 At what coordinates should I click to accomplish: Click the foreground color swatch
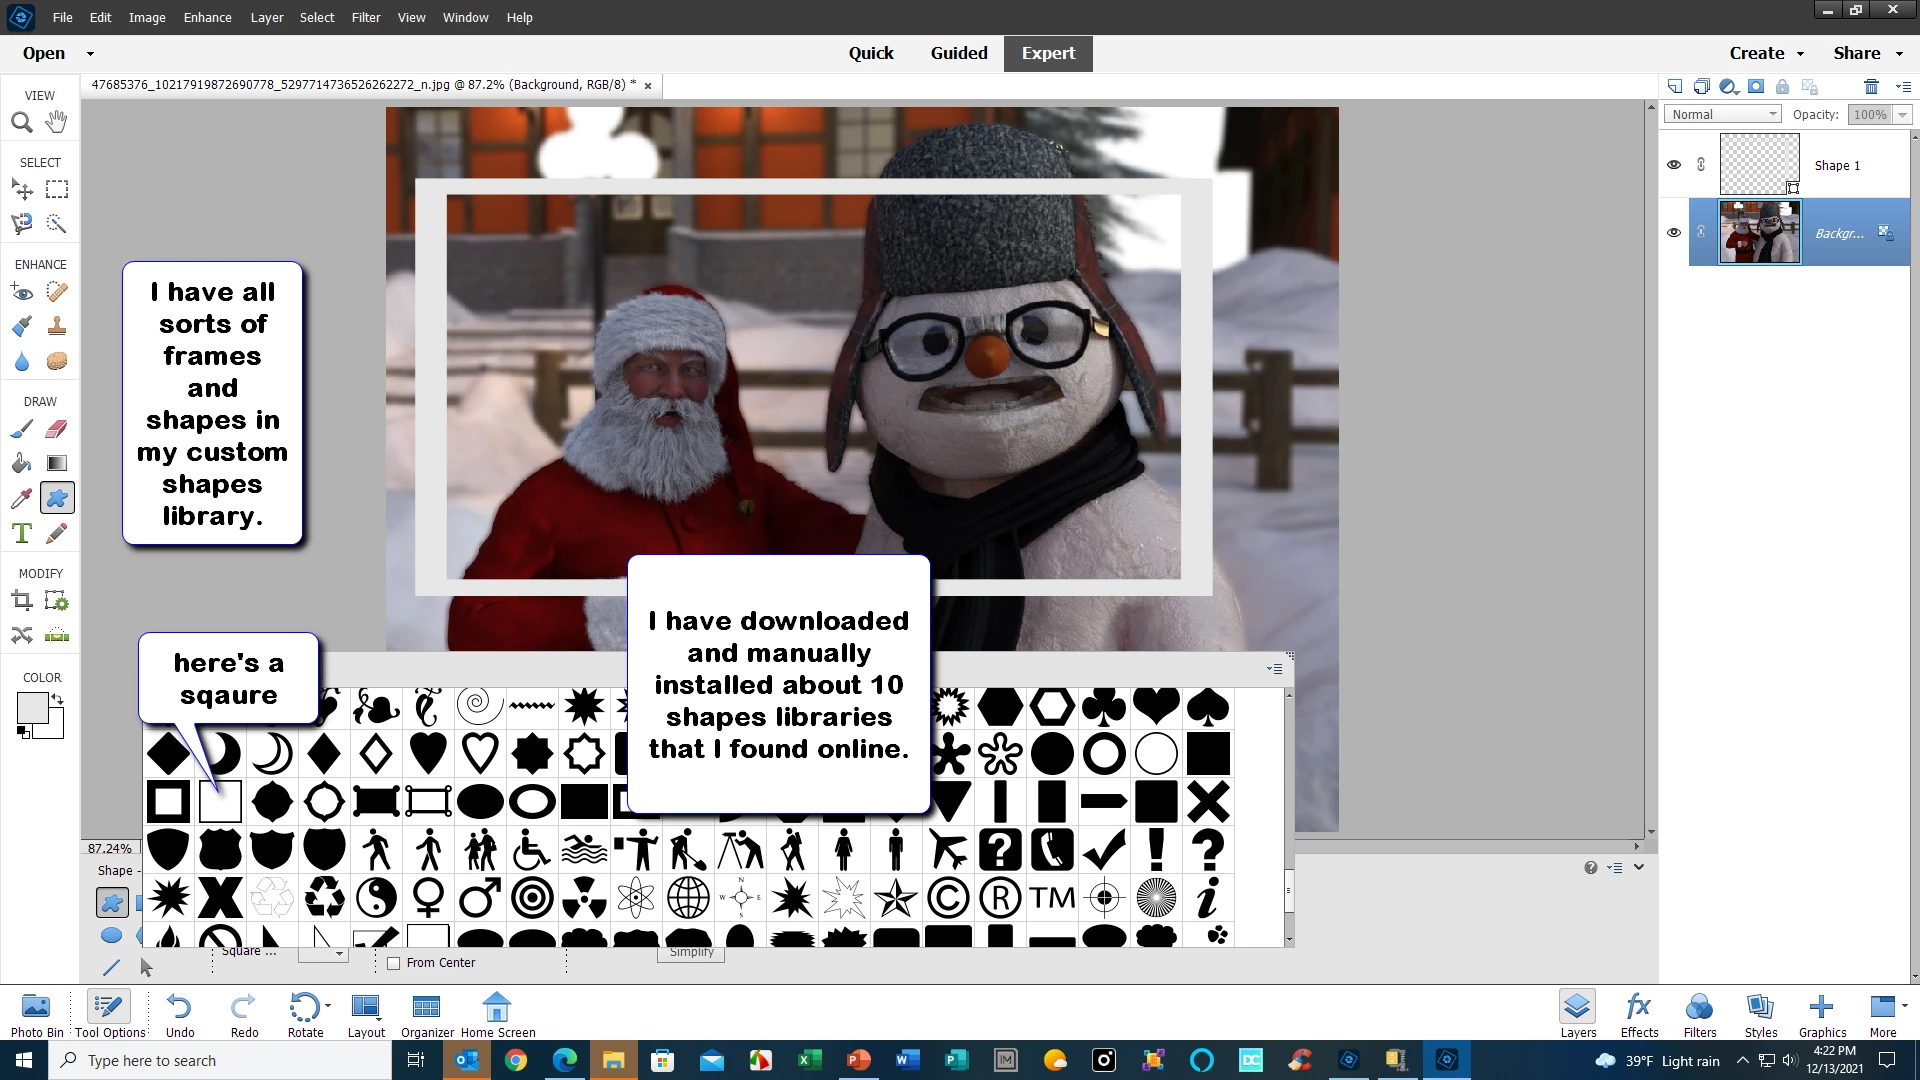pyautogui.click(x=32, y=707)
